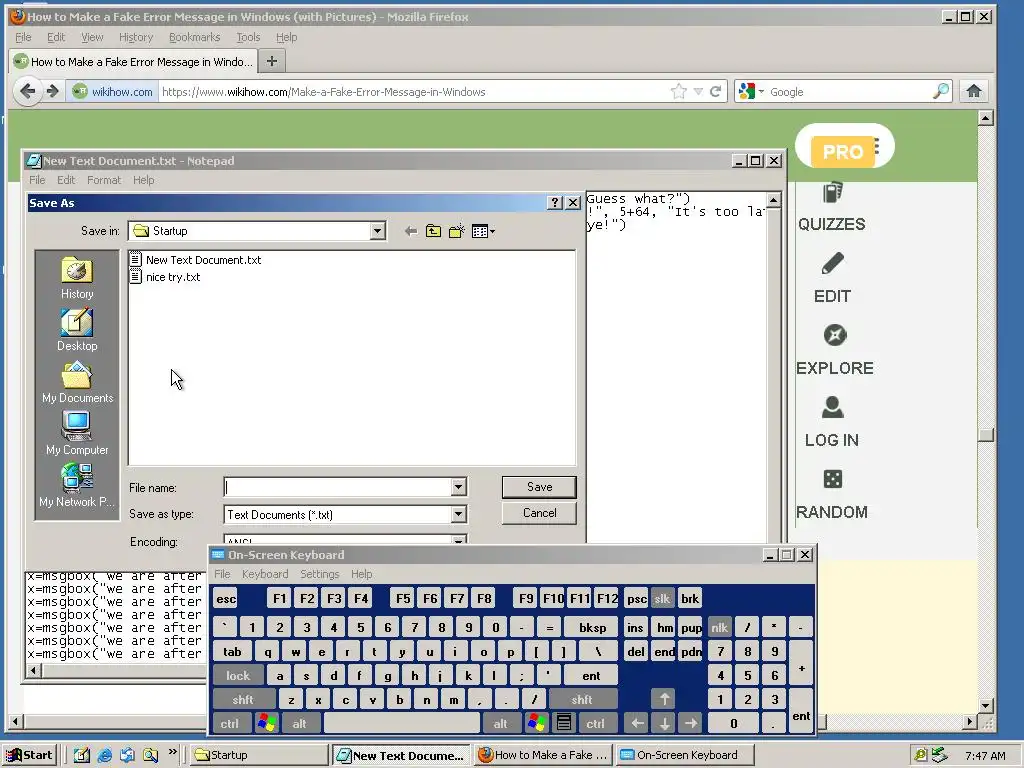Open My Computer in the places bar
This screenshot has width=1024, height=768.
[77, 434]
